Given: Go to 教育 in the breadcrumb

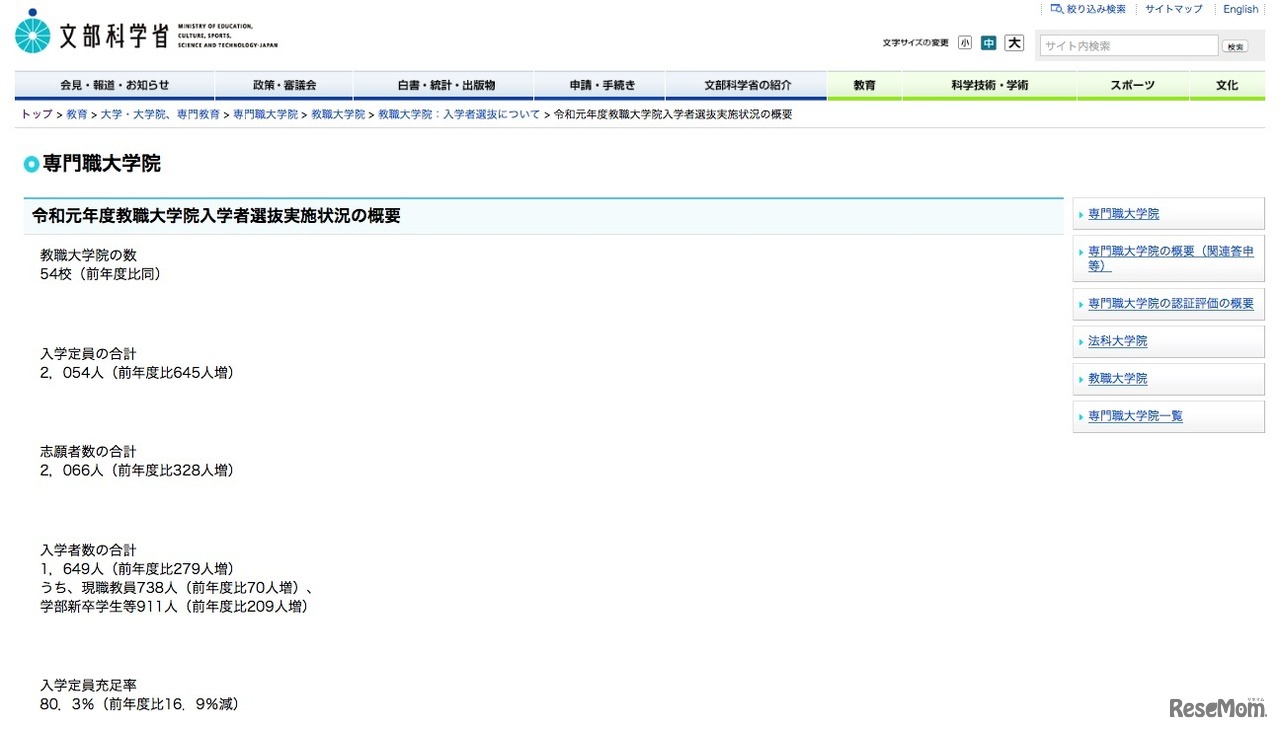Looking at the screenshot, I should point(77,115).
